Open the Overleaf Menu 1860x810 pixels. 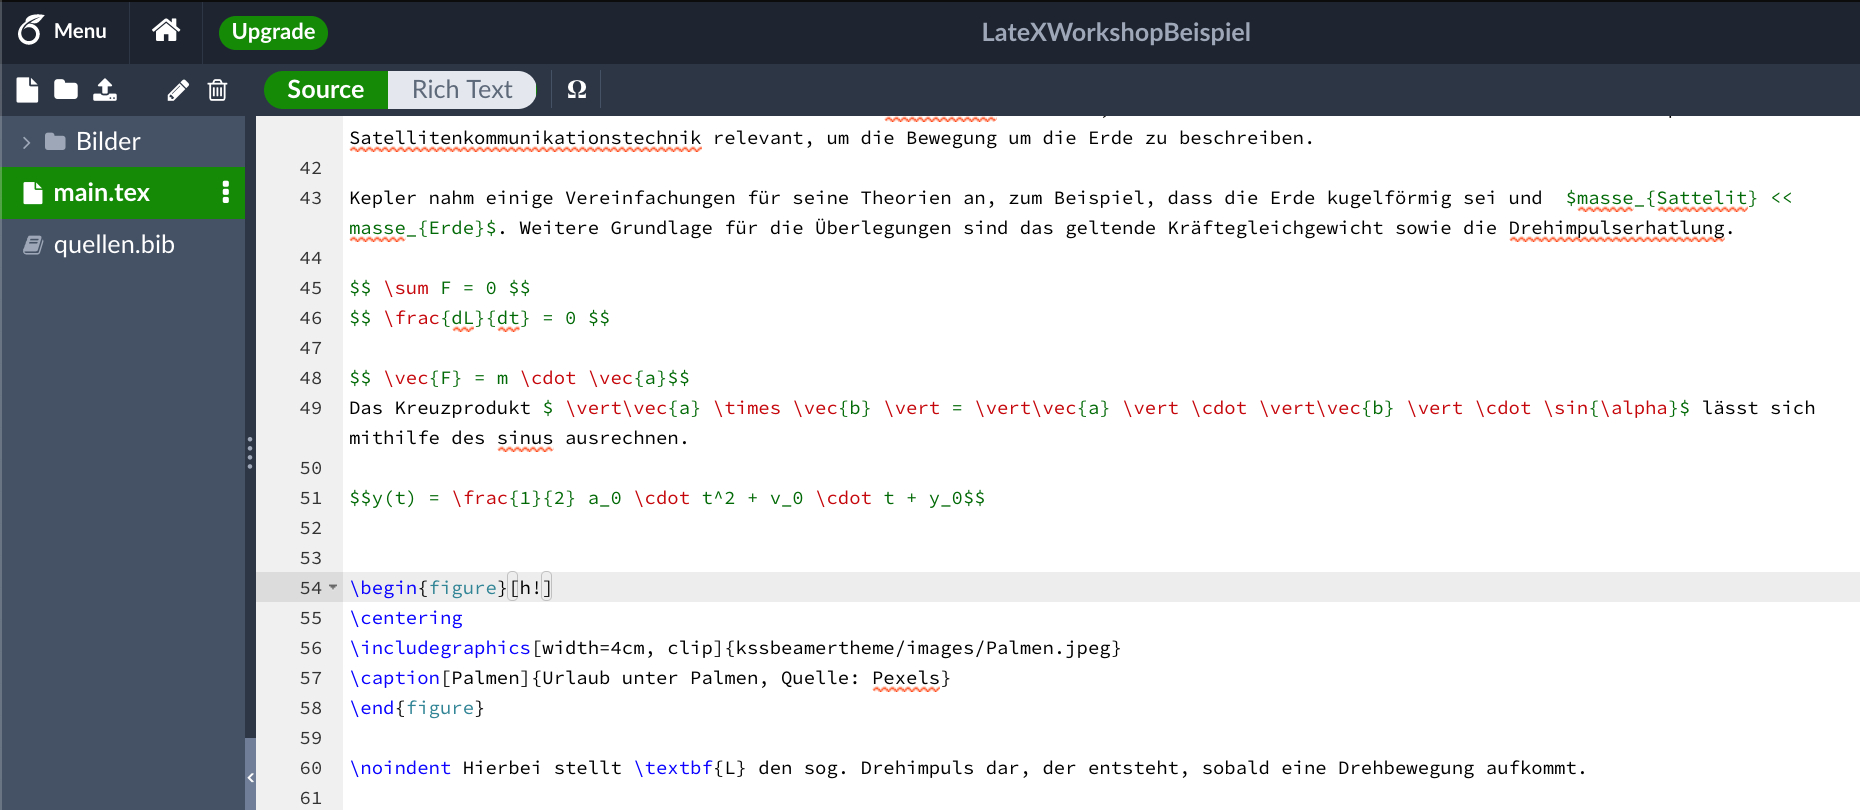click(x=62, y=31)
